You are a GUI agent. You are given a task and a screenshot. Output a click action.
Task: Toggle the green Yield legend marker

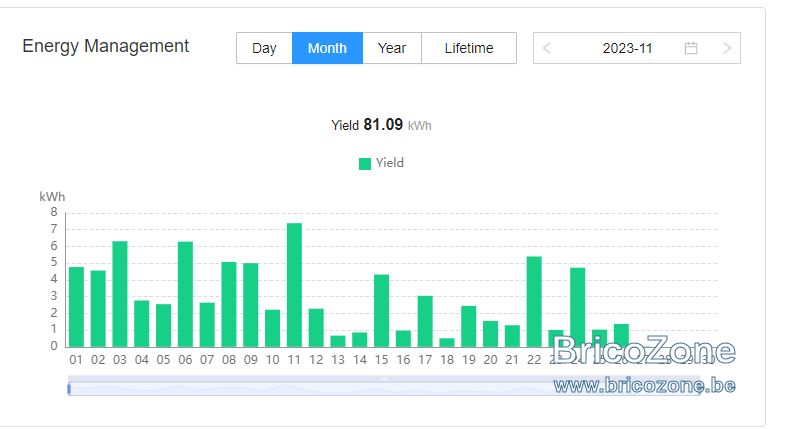click(x=365, y=163)
